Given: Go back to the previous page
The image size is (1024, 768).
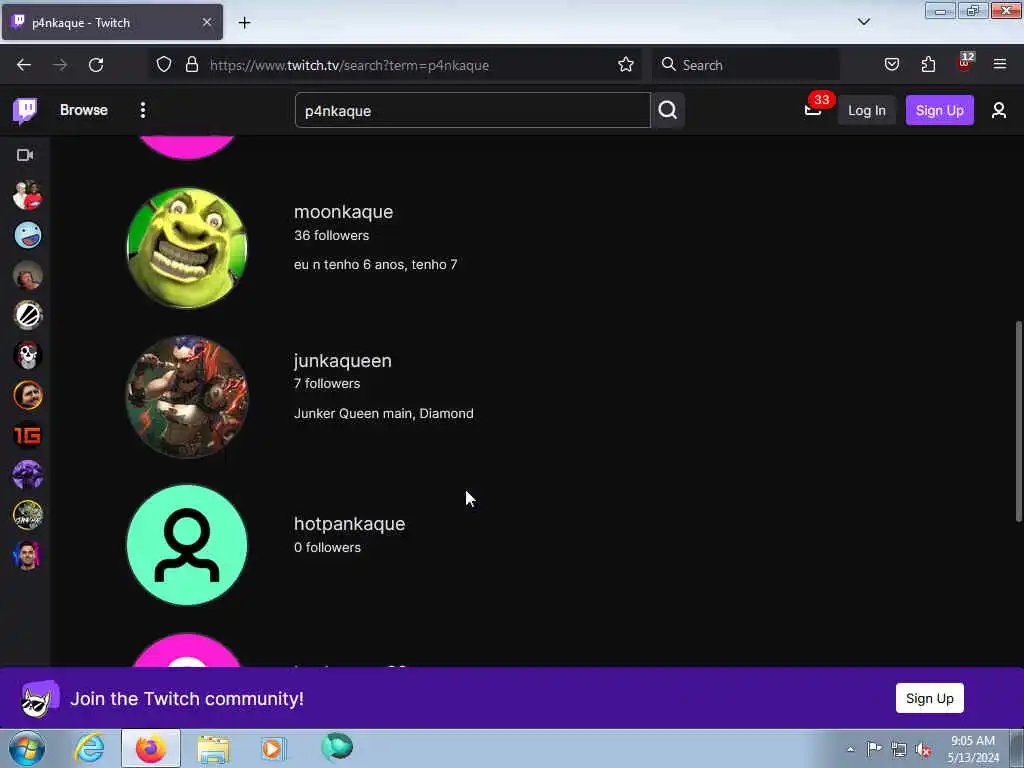Looking at the screenshot, I should click(x=24, y=65).
